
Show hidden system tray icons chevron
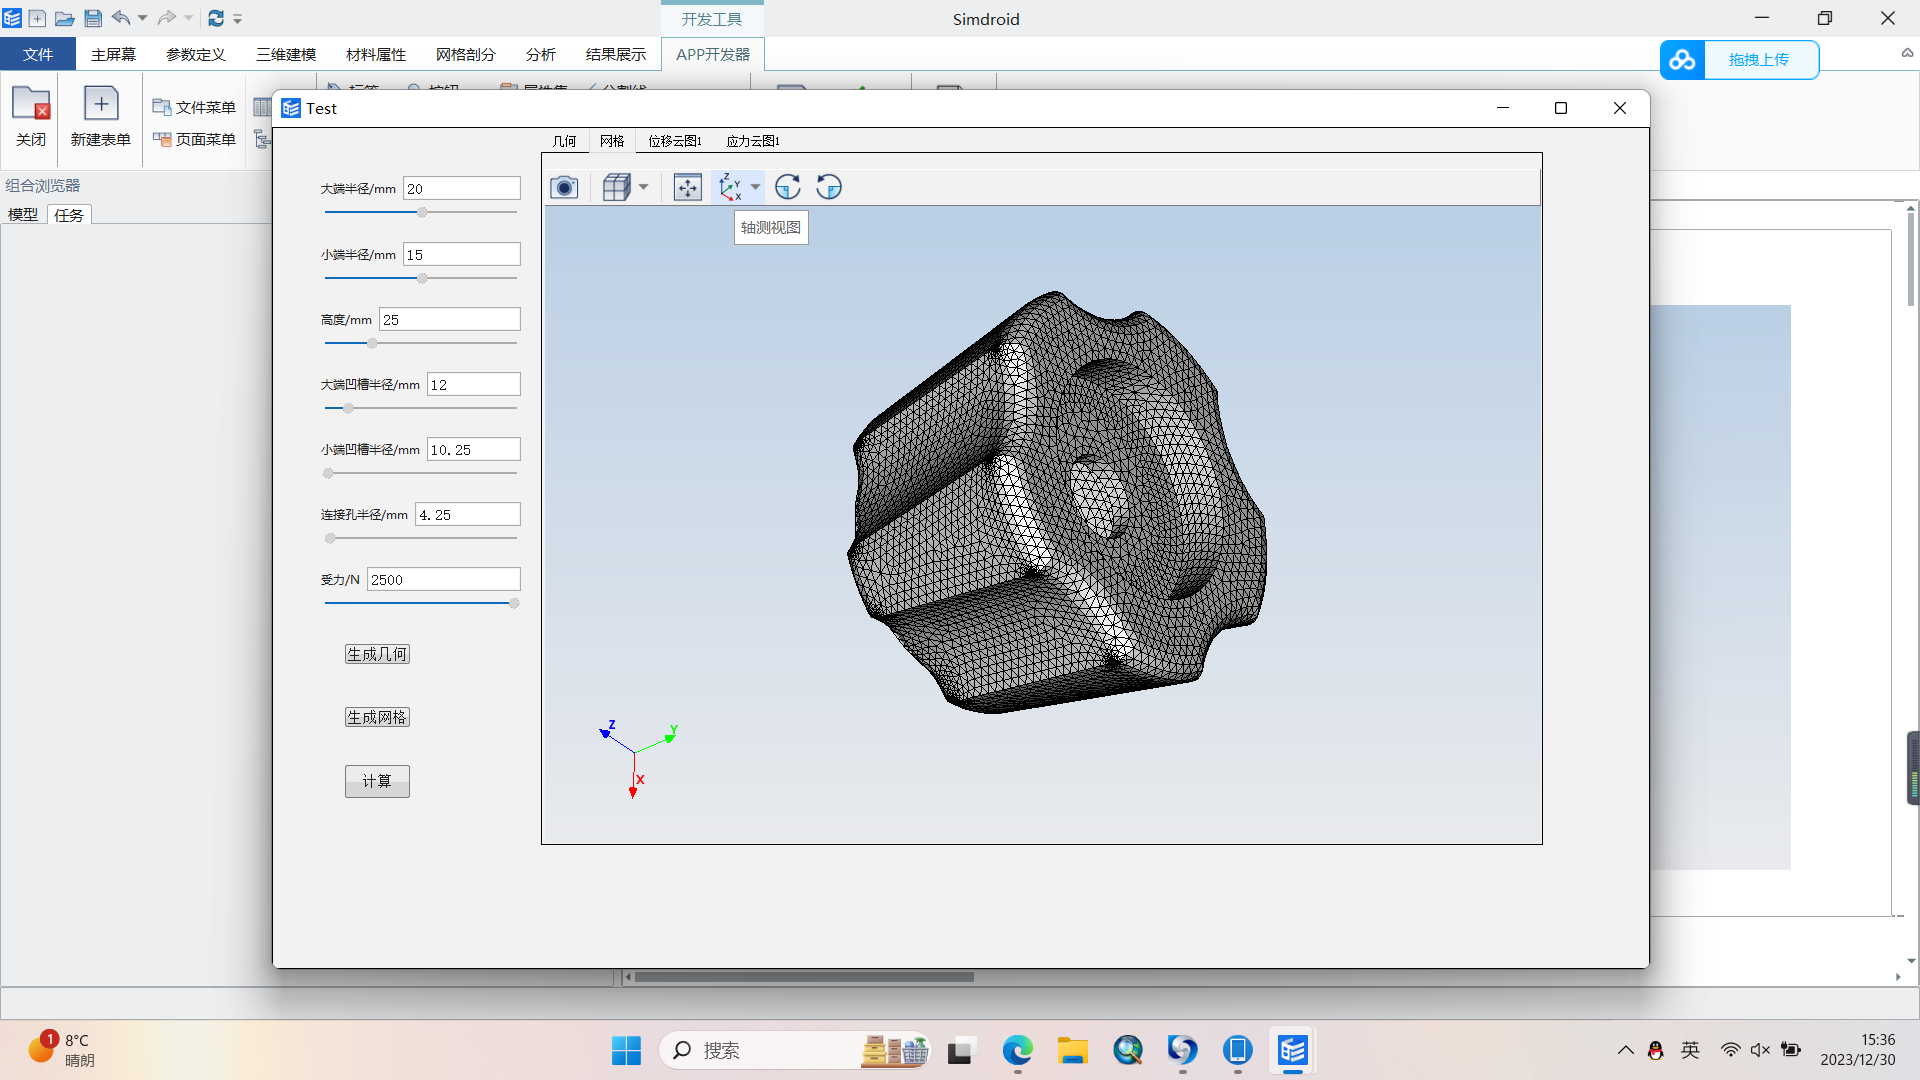click(1626, 1050)
